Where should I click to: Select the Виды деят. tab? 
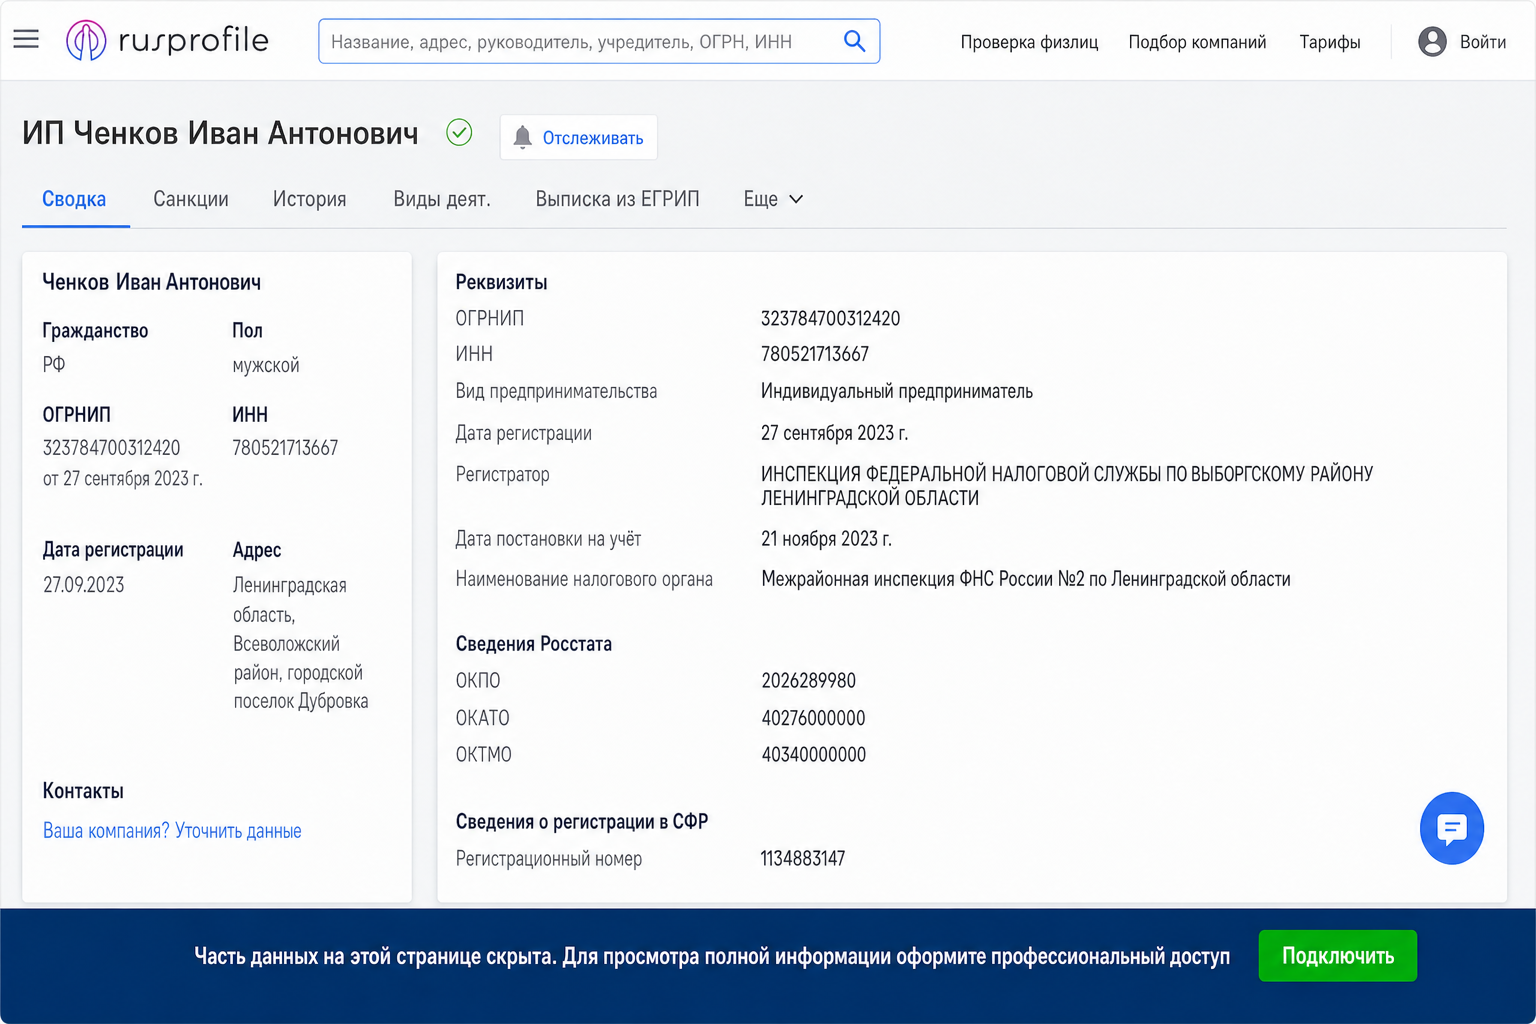pos(442,199)
